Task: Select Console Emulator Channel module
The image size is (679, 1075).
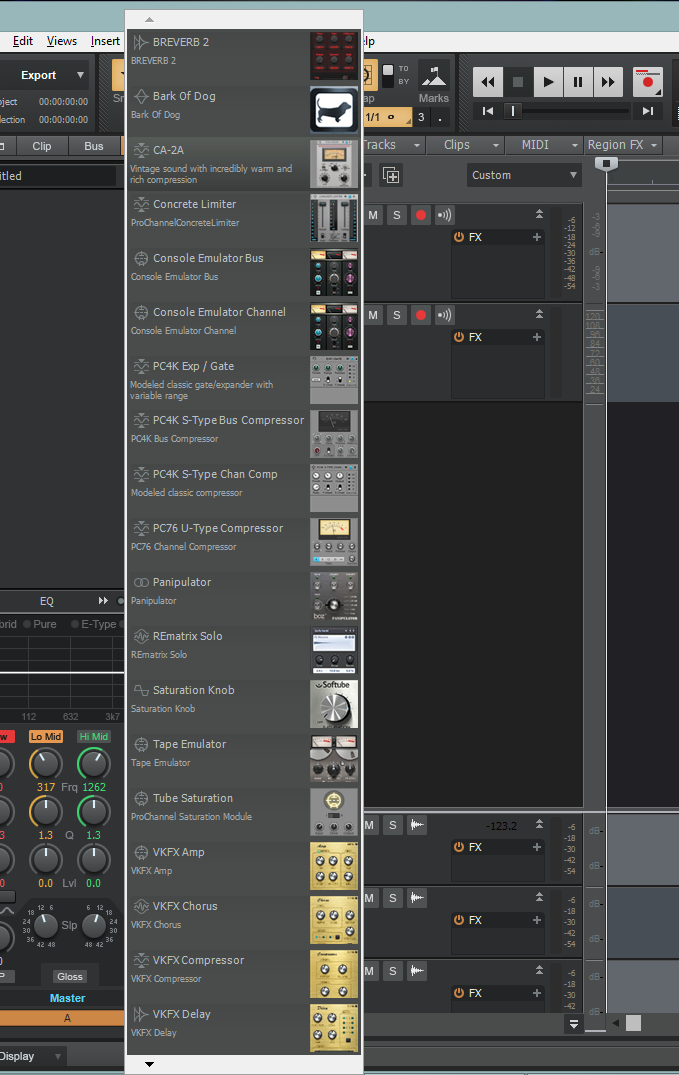Action: (243, 326)
